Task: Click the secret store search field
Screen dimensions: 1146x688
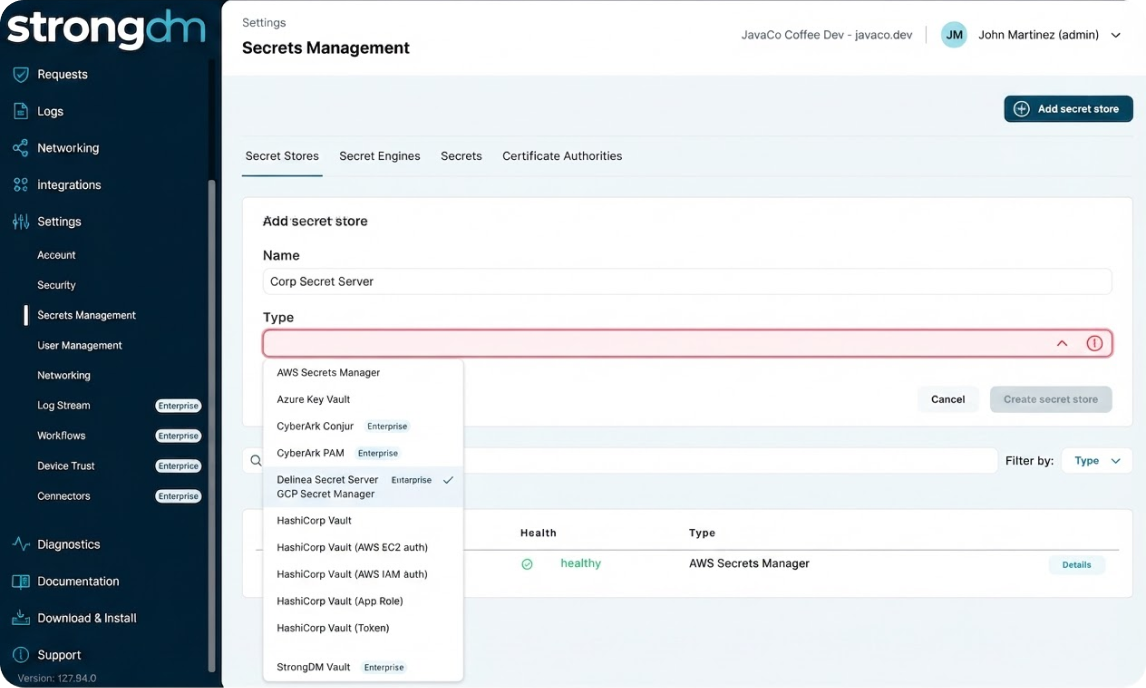Action: coord(620,461)
